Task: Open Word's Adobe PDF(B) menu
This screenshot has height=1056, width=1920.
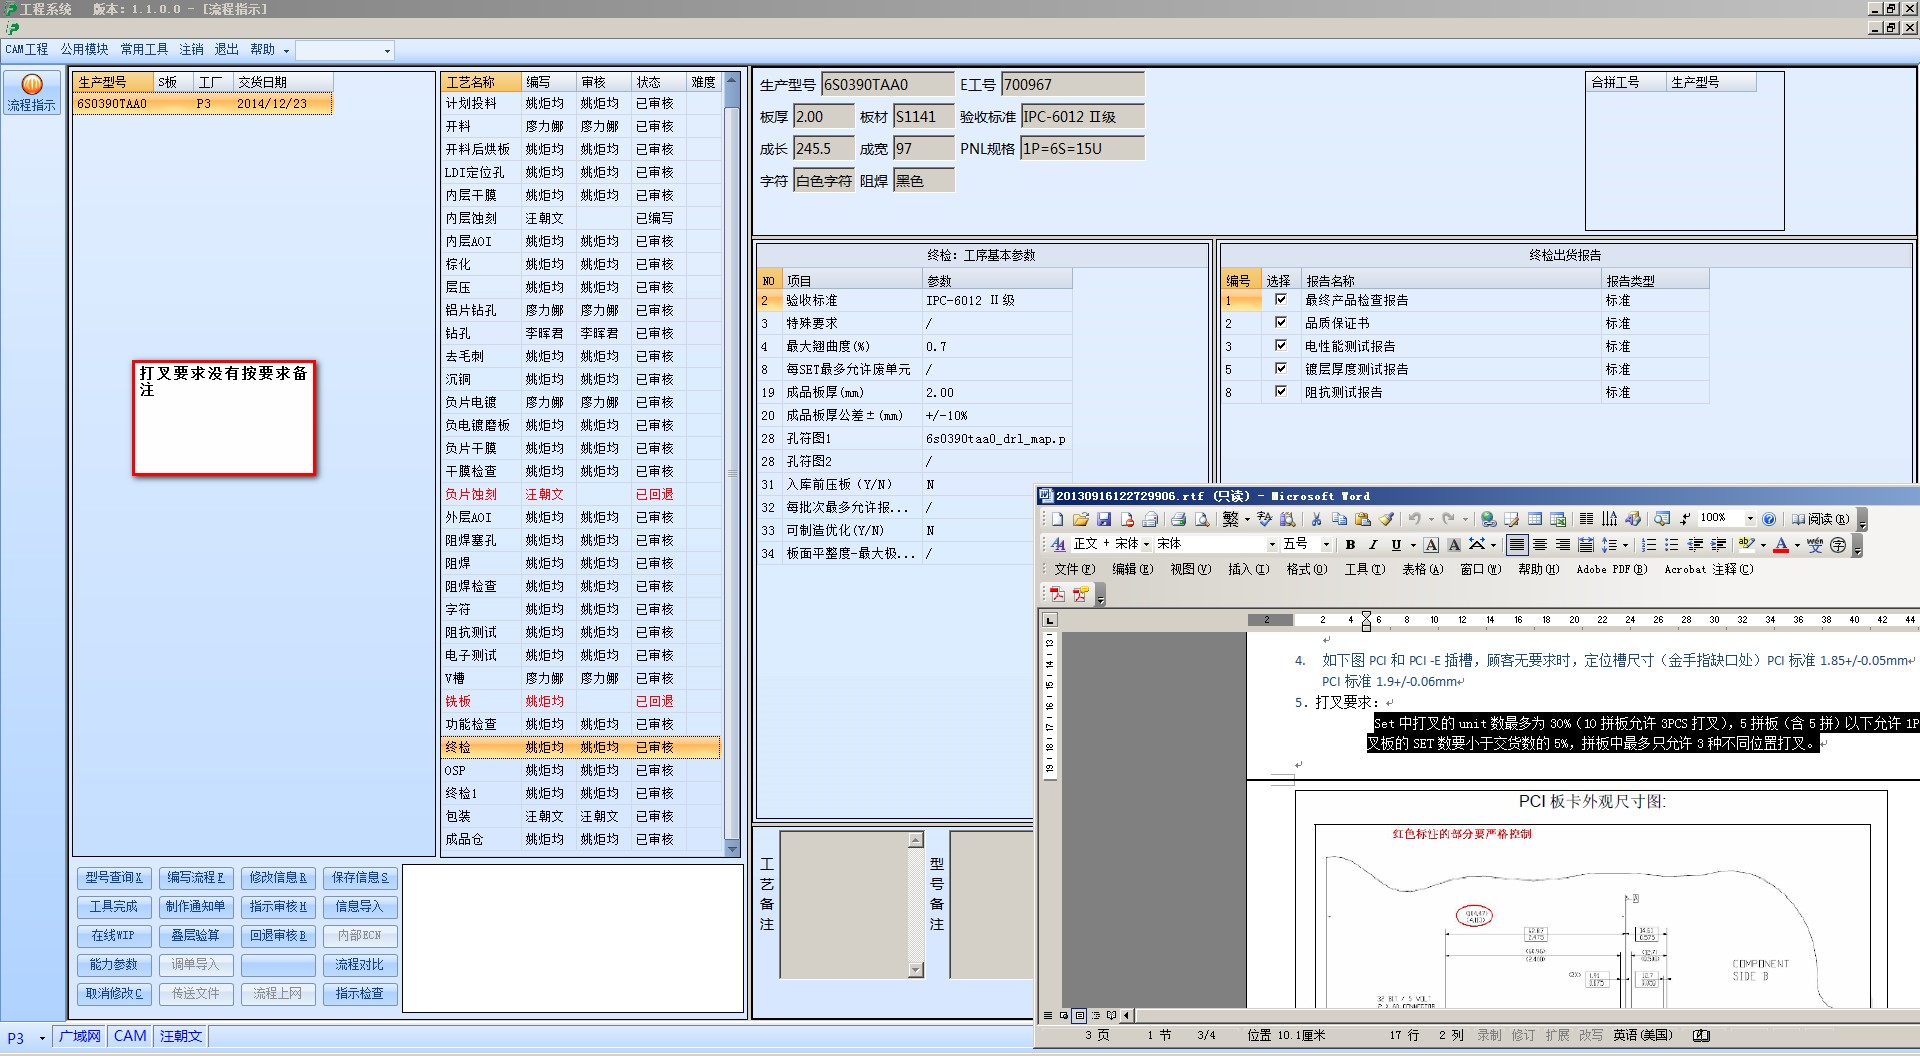Action: pos(1611,570)
